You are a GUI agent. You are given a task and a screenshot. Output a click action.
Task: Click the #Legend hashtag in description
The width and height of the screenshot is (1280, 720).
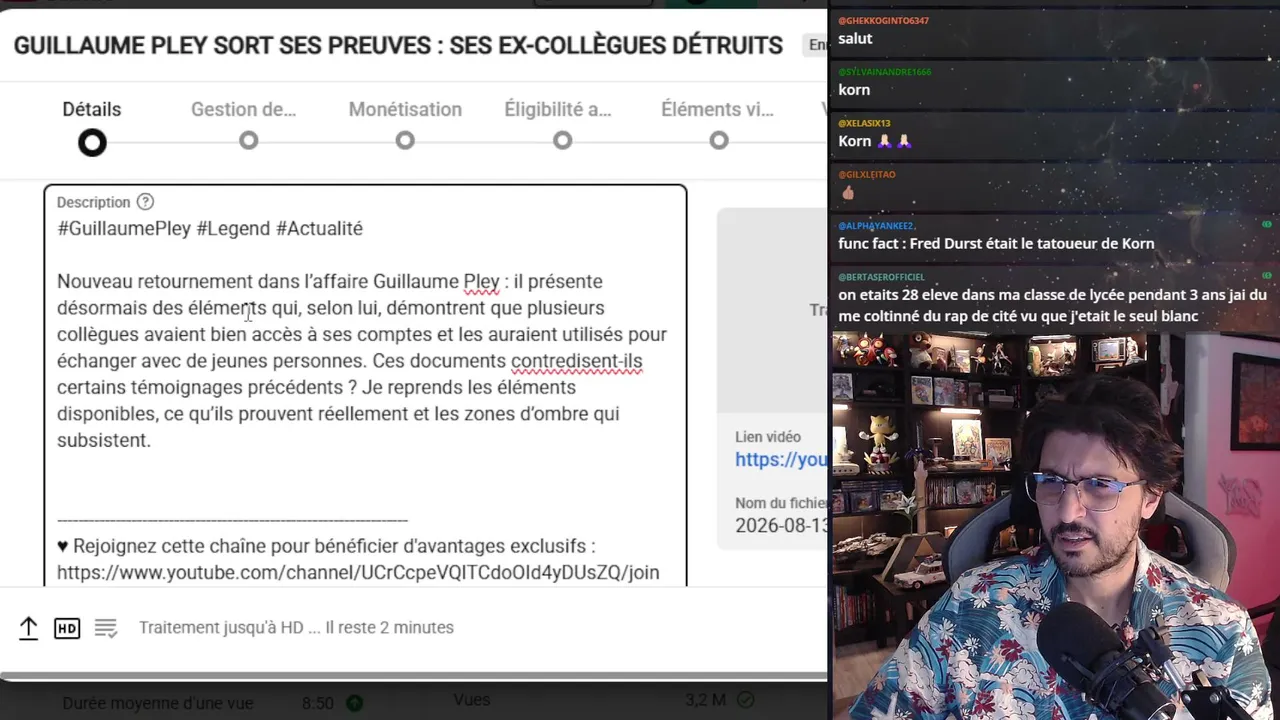[x=233, y=229]
